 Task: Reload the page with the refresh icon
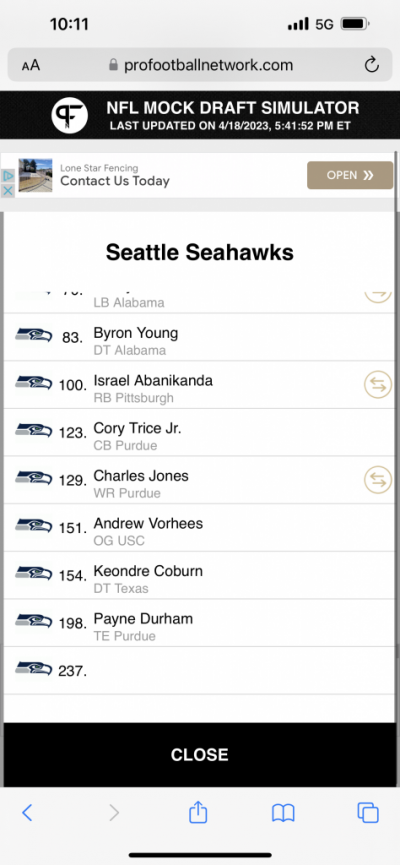point(372,65)
